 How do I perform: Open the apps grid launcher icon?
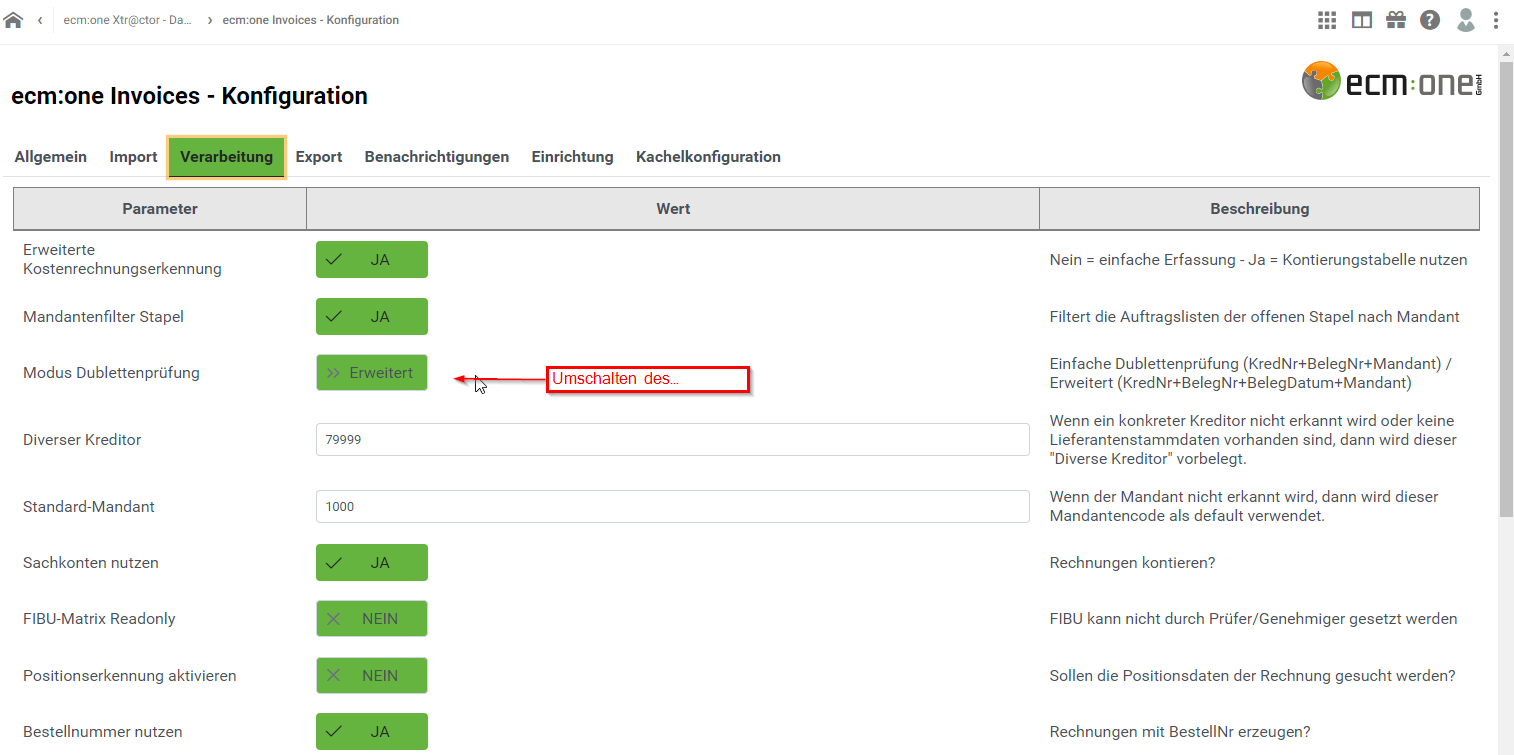(1327, 20)
